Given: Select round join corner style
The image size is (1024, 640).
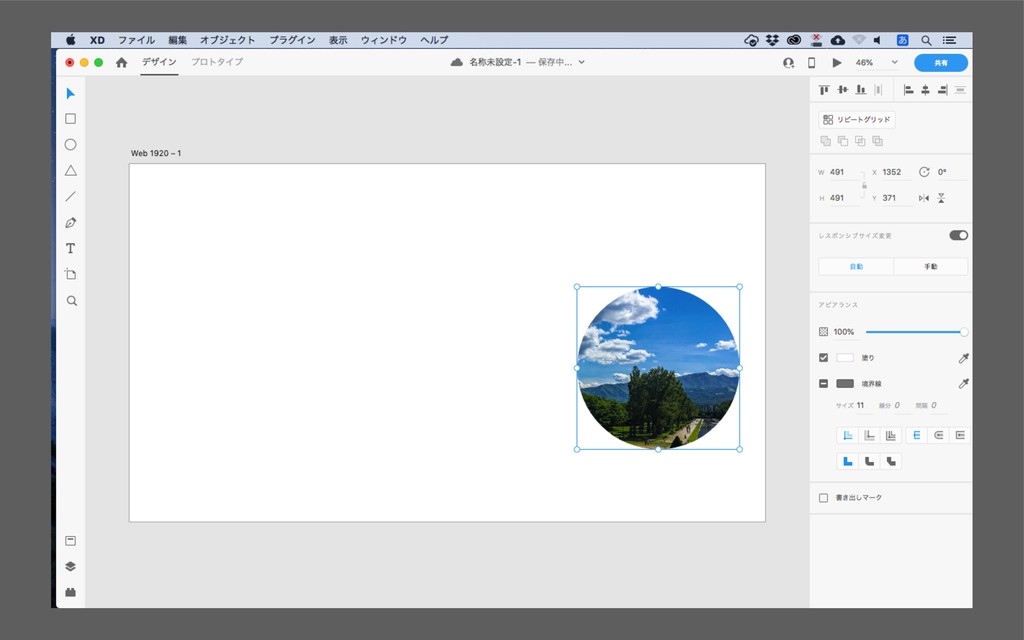Looking at the screenshot, I should [x=869, y=461].
